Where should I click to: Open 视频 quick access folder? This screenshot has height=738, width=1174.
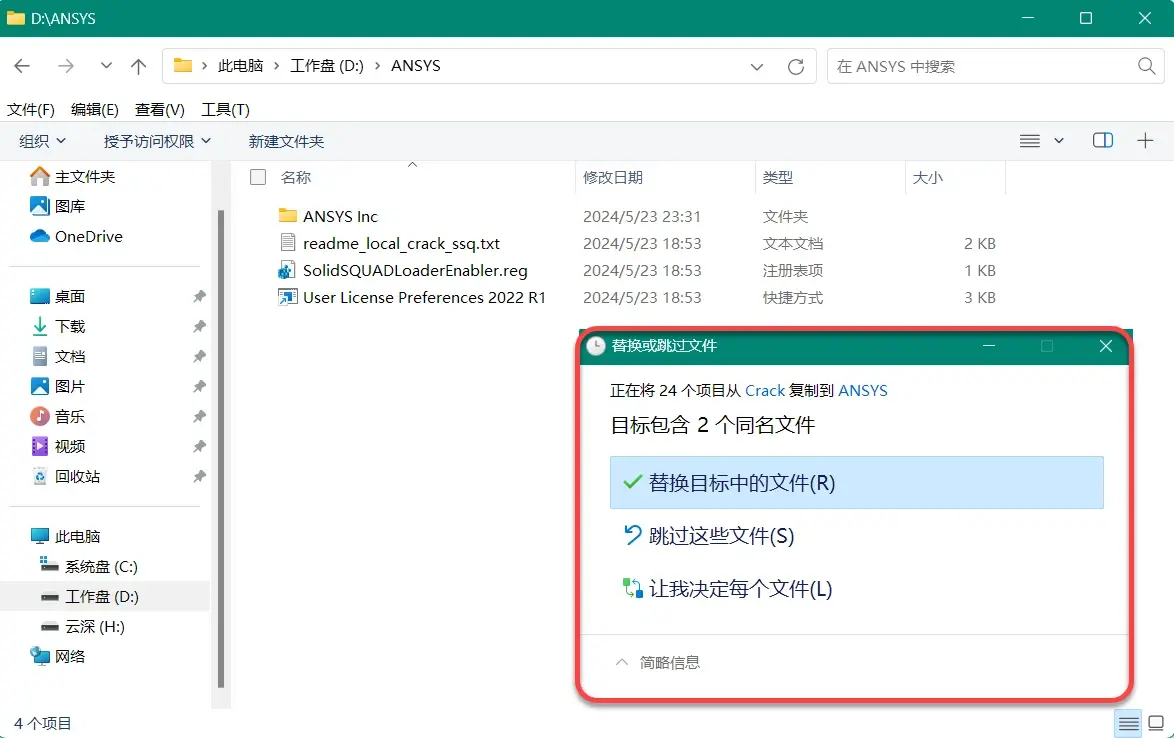coord(57,446)
